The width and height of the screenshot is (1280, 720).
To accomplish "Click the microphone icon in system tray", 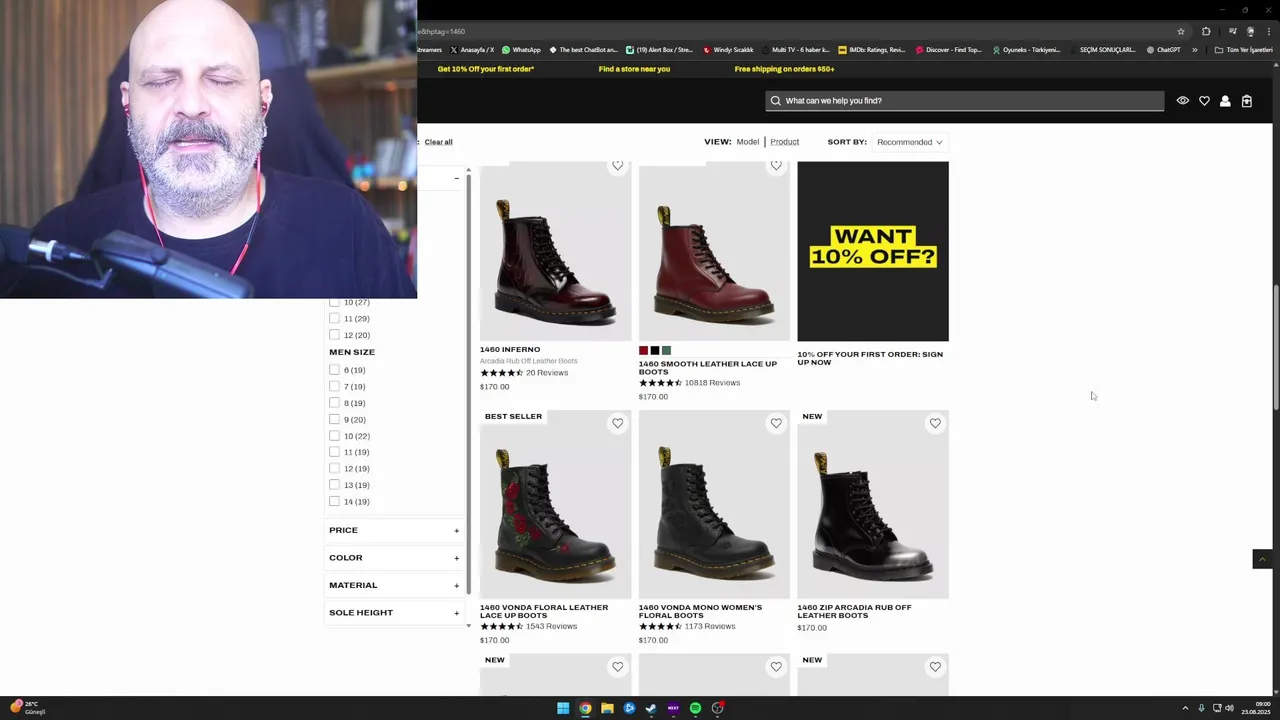I will point(1201,708).
